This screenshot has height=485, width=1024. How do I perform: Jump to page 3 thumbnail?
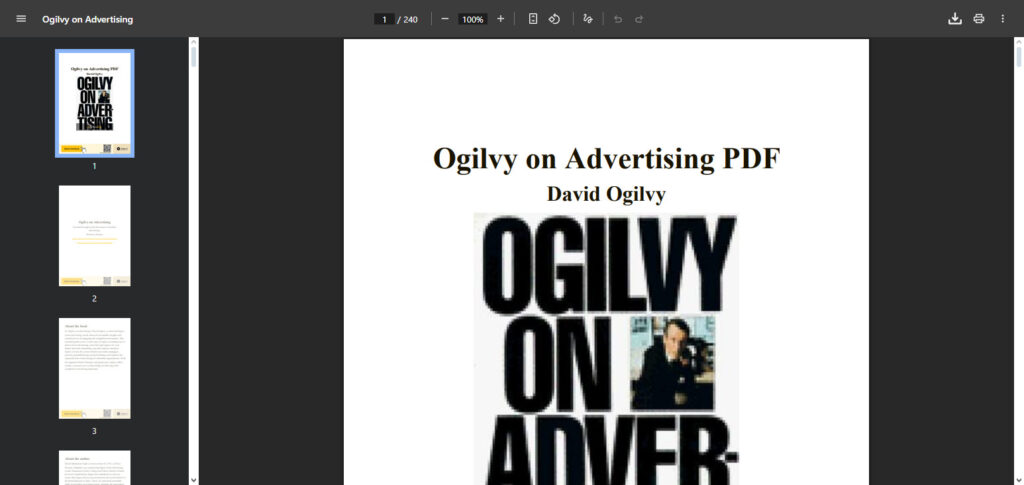(x=95, y=368)
